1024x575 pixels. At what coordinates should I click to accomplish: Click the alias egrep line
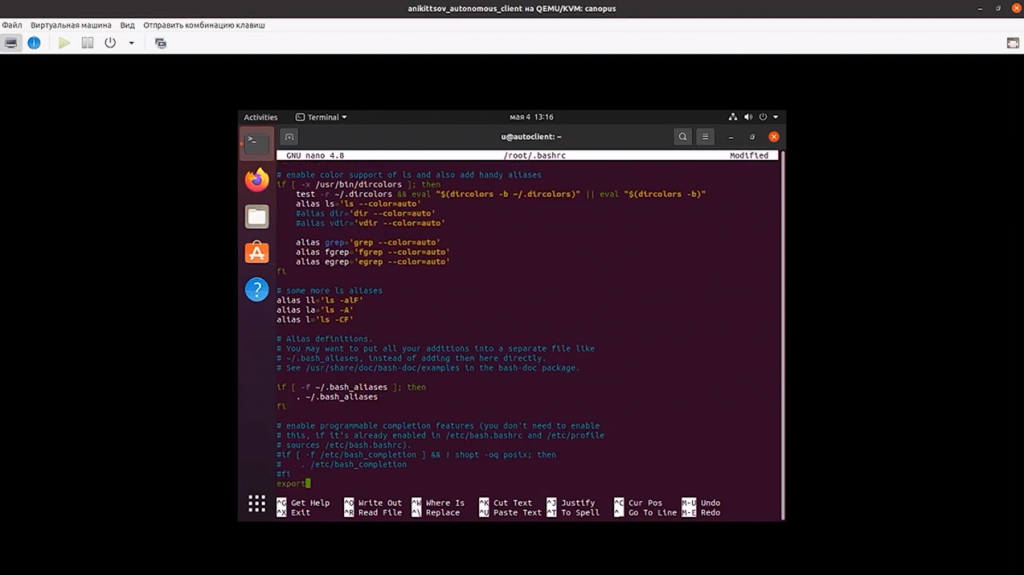[x=372, y=261]
